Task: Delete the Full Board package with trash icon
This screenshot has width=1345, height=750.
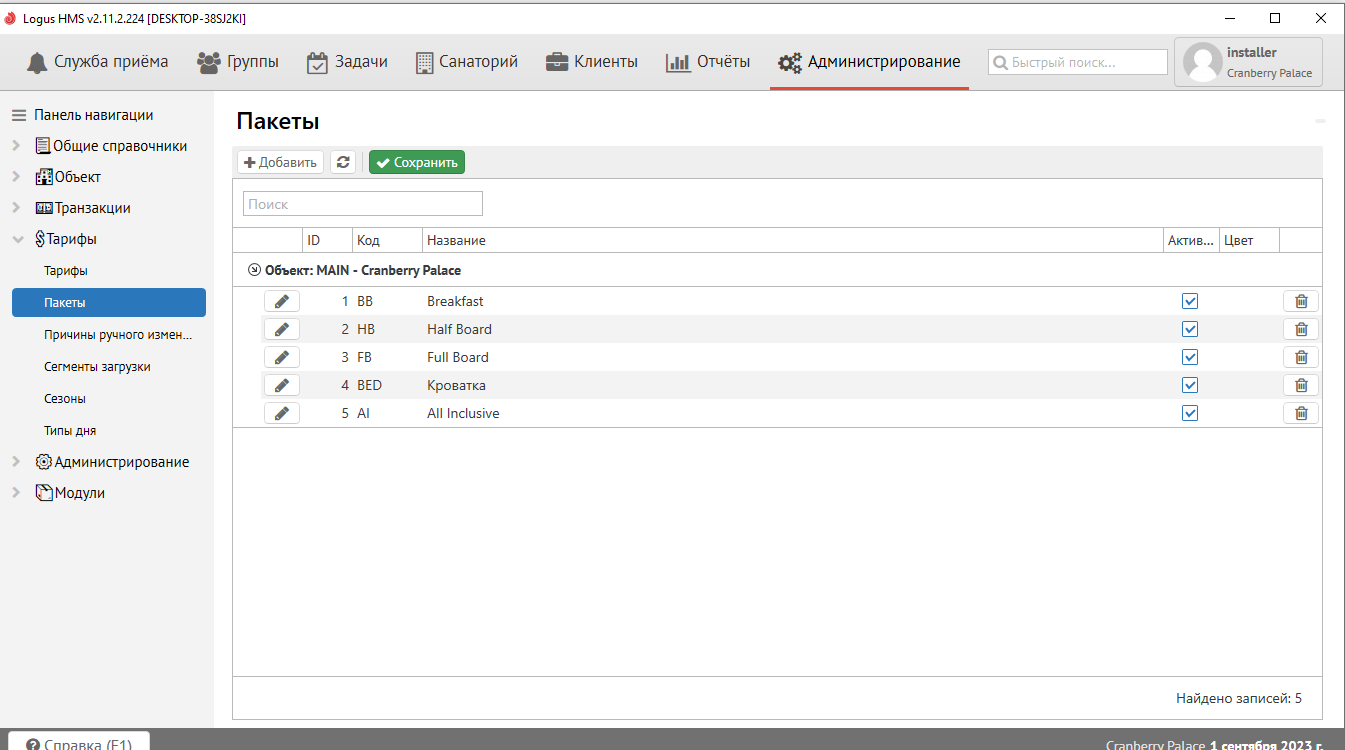Action: click(x=1301, y=357)
